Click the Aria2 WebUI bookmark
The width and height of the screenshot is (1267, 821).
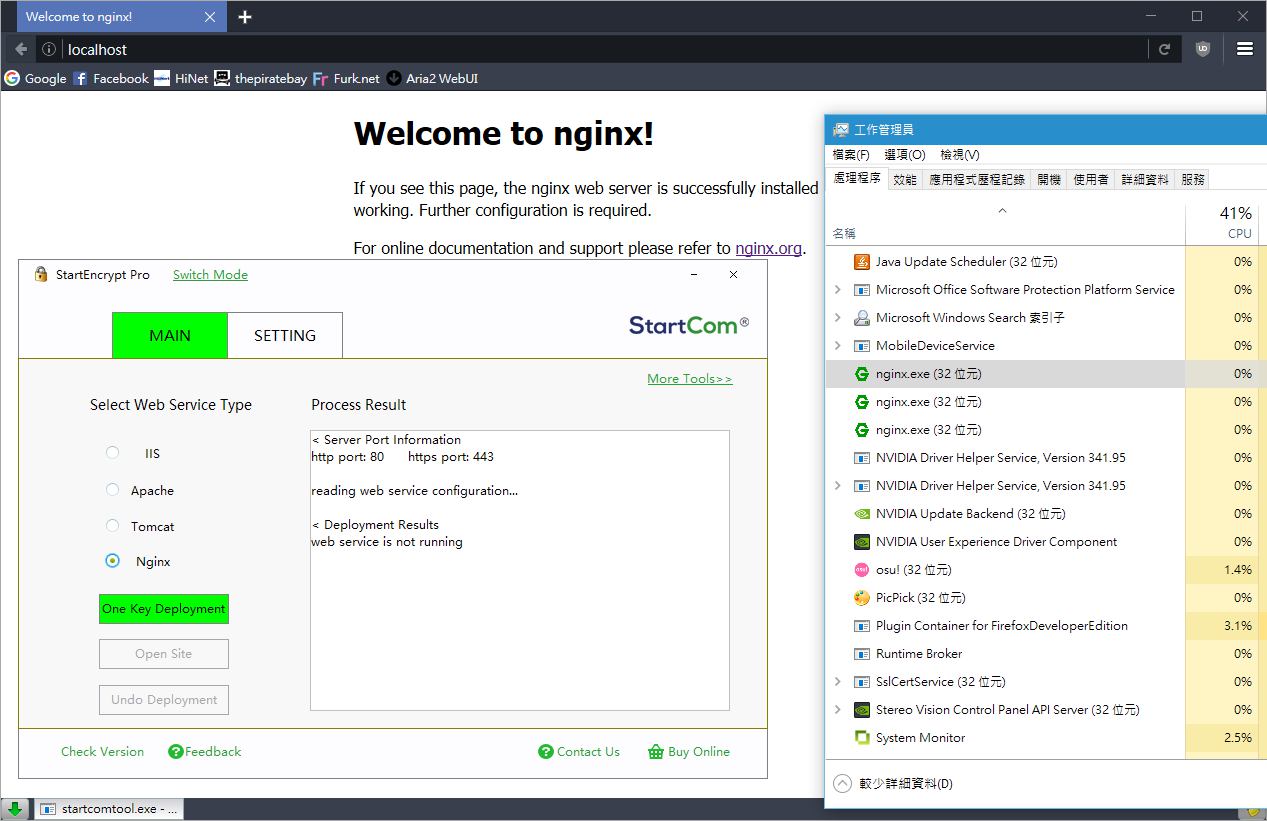pyautogui.click(x=432, y=78)
